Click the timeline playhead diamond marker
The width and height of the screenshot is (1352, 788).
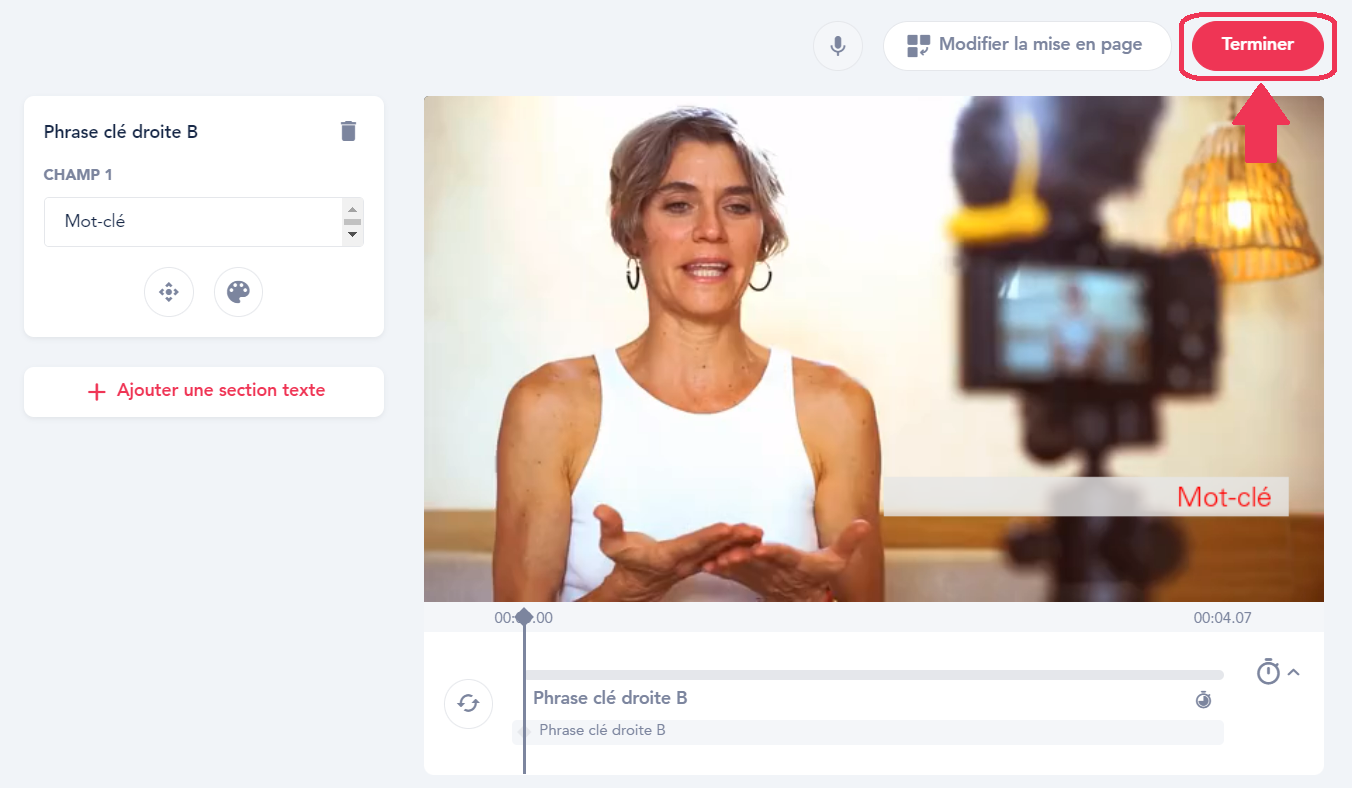tap(523, 616)
